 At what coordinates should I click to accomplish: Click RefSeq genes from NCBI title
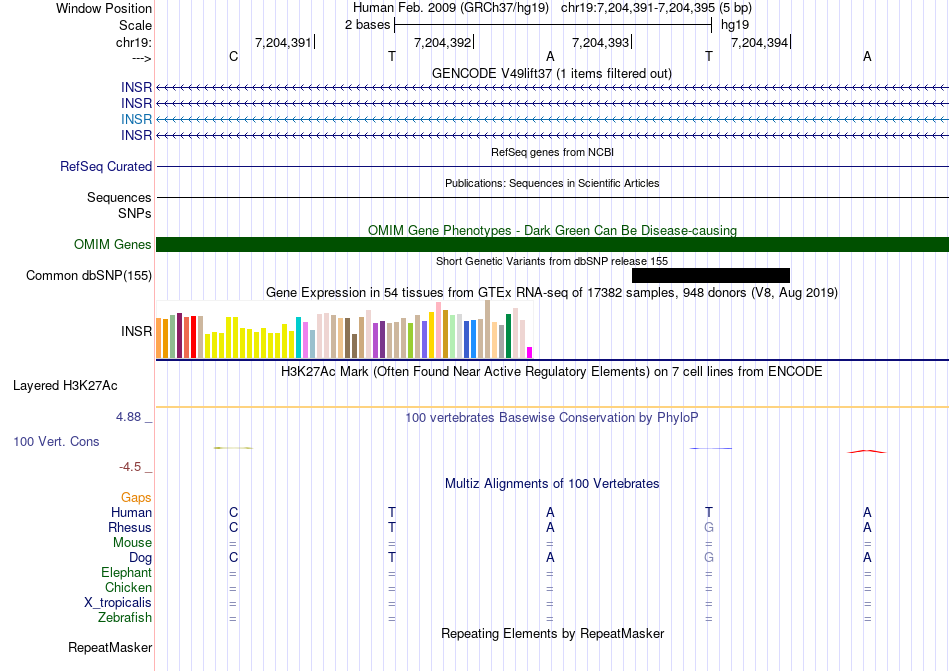[x=552, y=152]
